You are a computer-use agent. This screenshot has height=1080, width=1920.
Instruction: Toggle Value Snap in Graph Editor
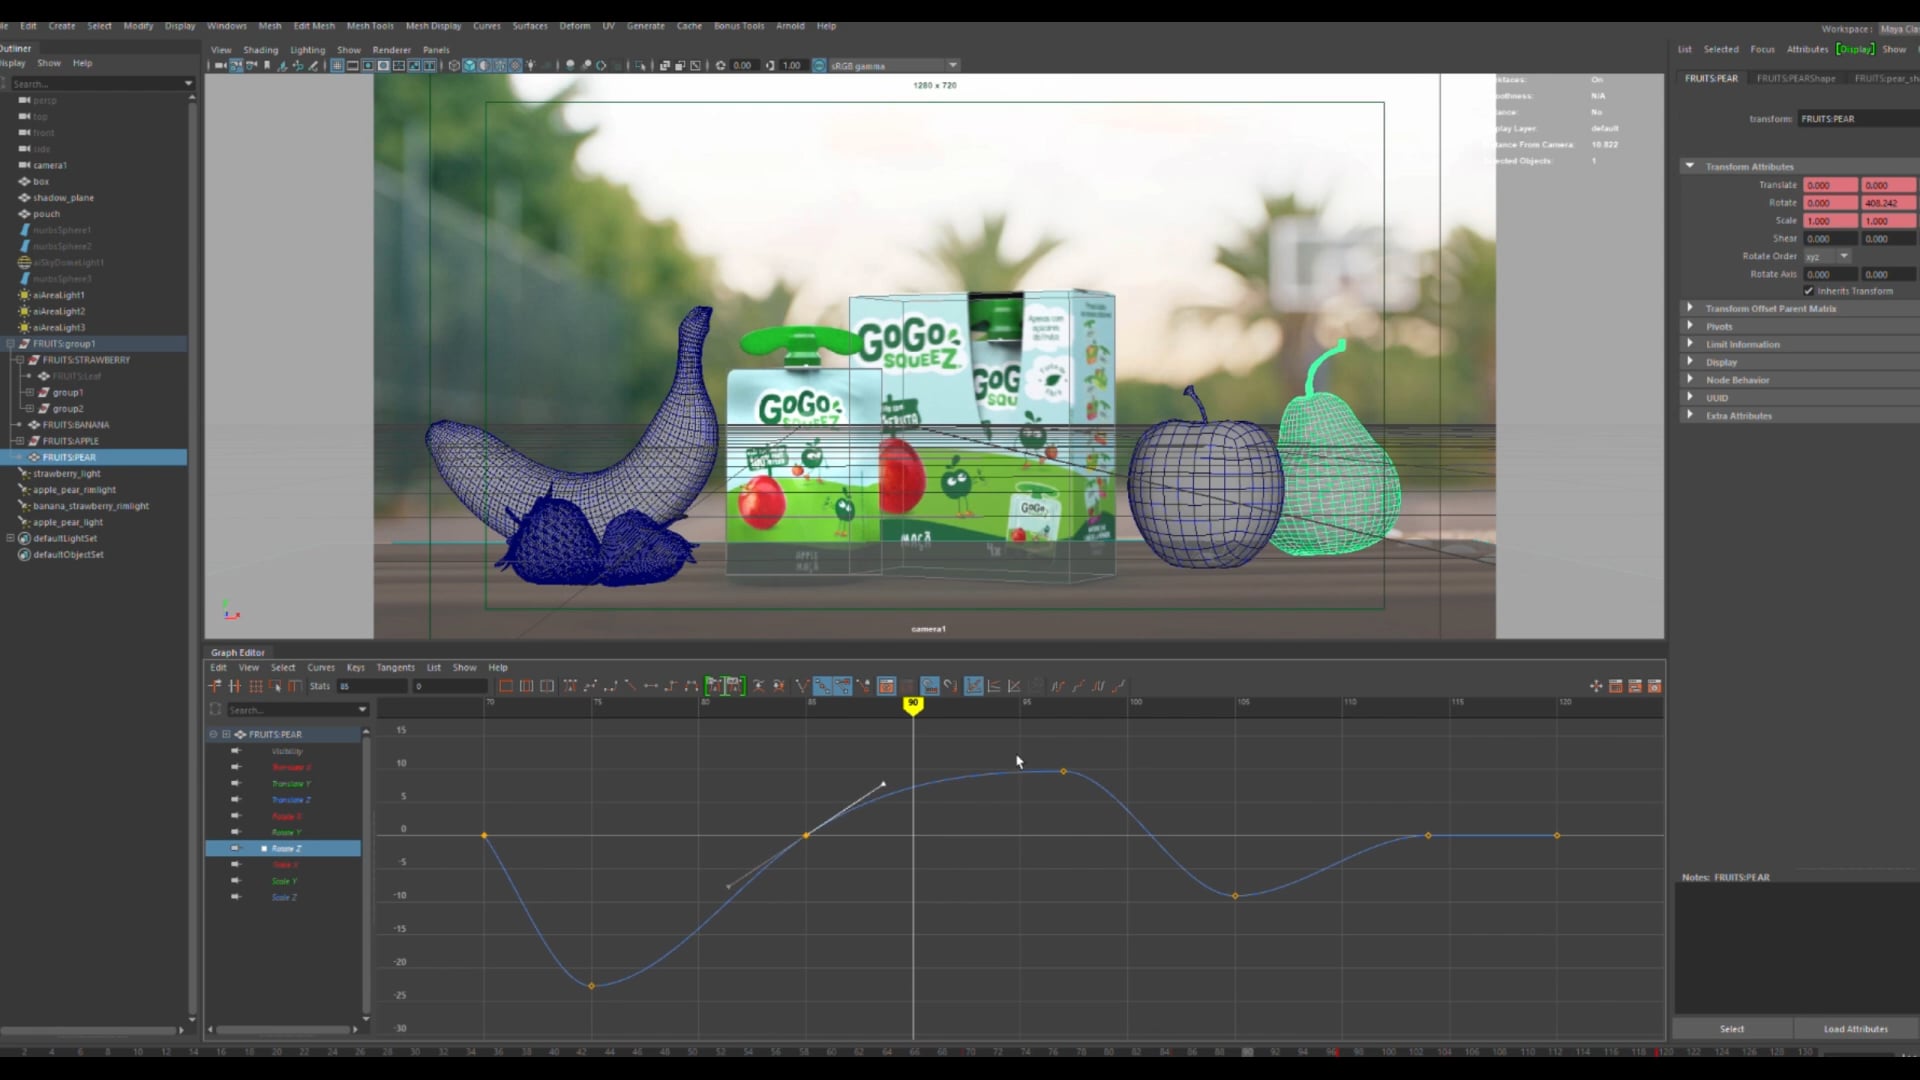pyautogui.click(x=950, y=686)
